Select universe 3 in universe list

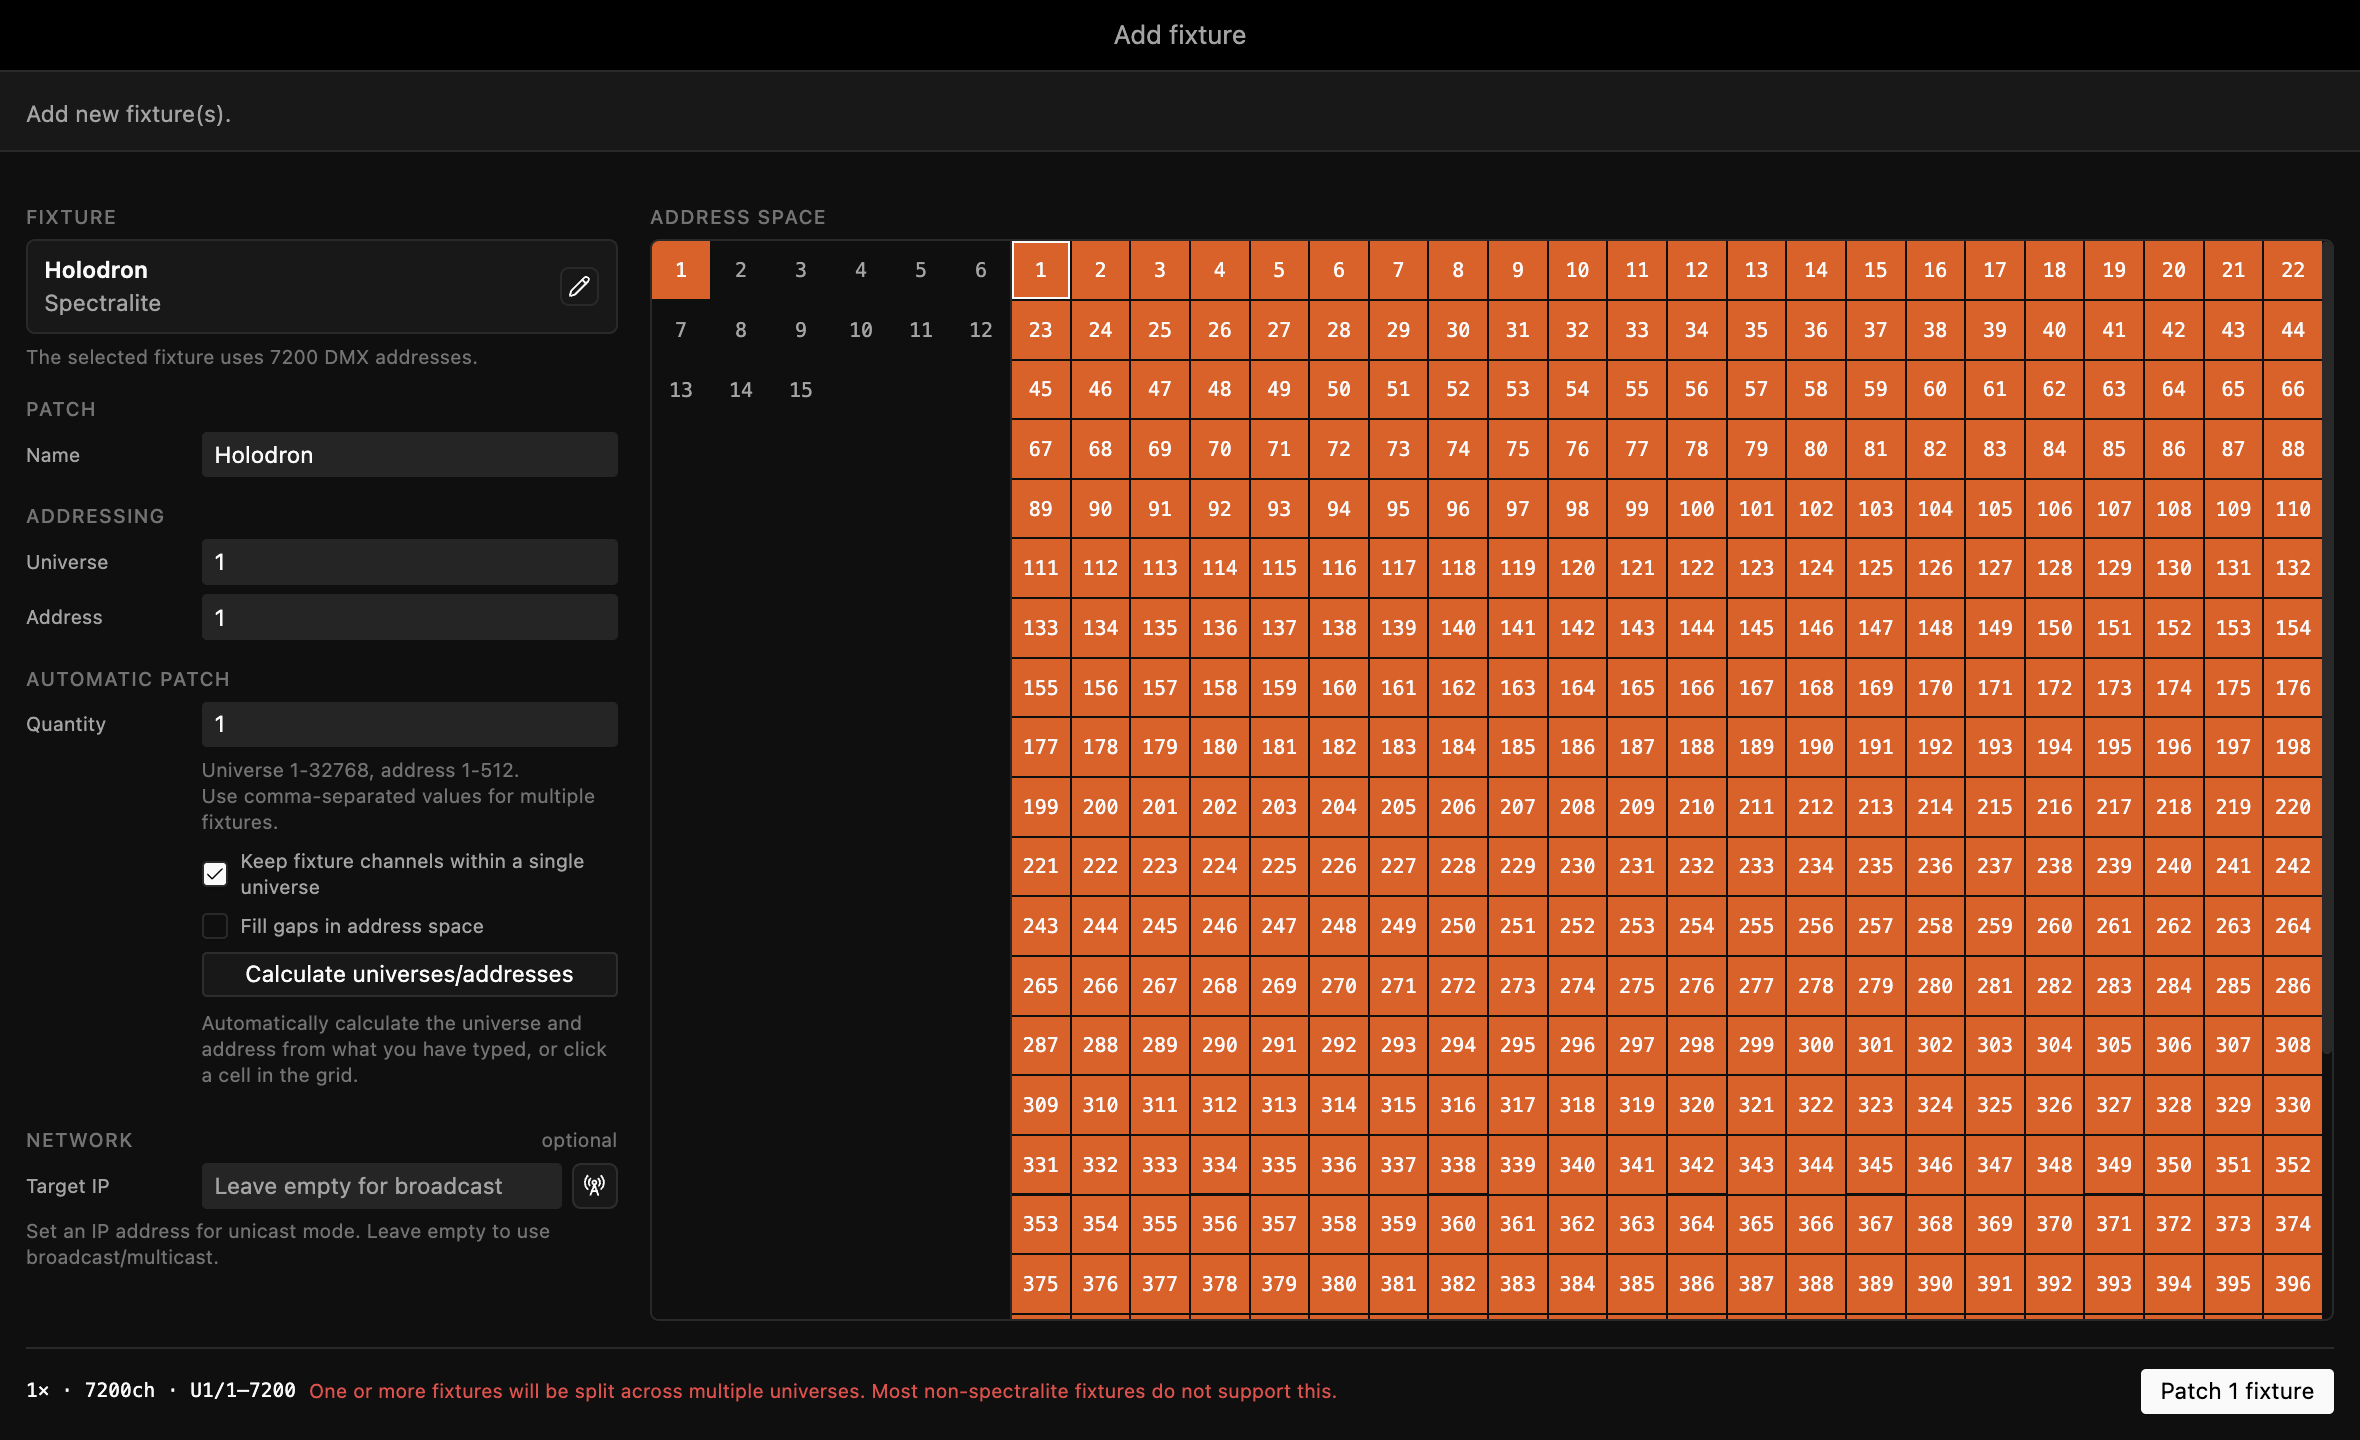click(801, 270)
